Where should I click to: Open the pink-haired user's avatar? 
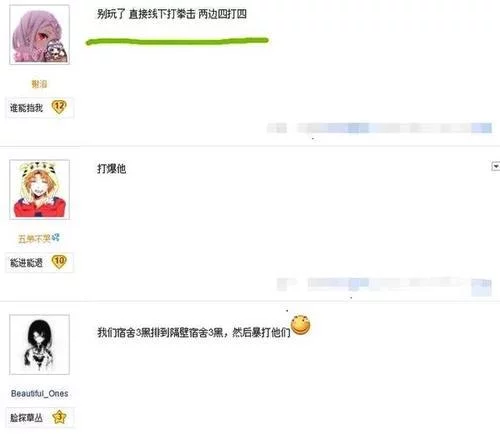pyautogui.click(x=40, y=34)
